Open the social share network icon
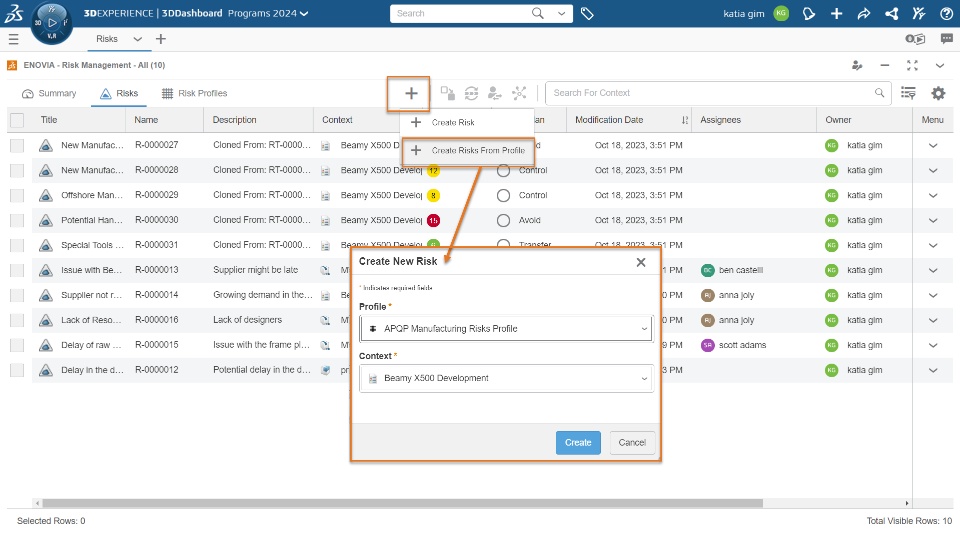Viewport: 960px width, 539px height. [x=891, y=13]
